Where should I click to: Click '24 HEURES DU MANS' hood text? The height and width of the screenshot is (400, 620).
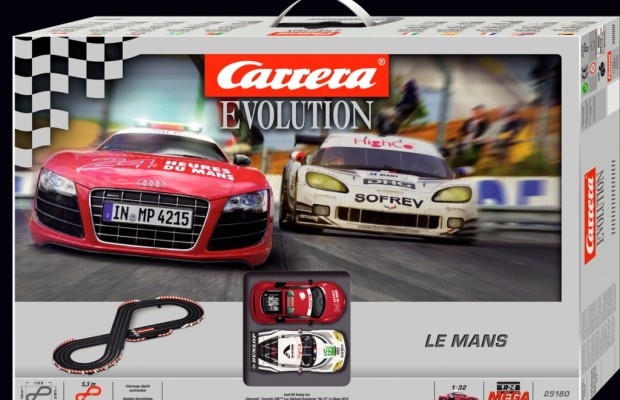pos(158,168)
